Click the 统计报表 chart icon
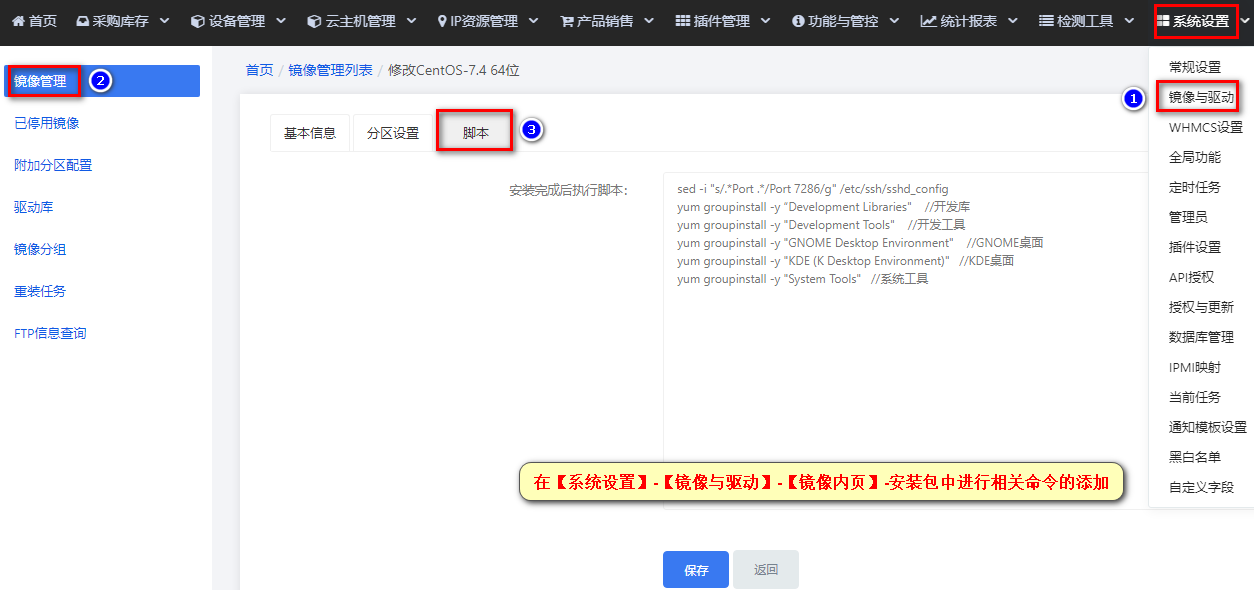Viewport: 1254px width, 590px height. point(928,21)
